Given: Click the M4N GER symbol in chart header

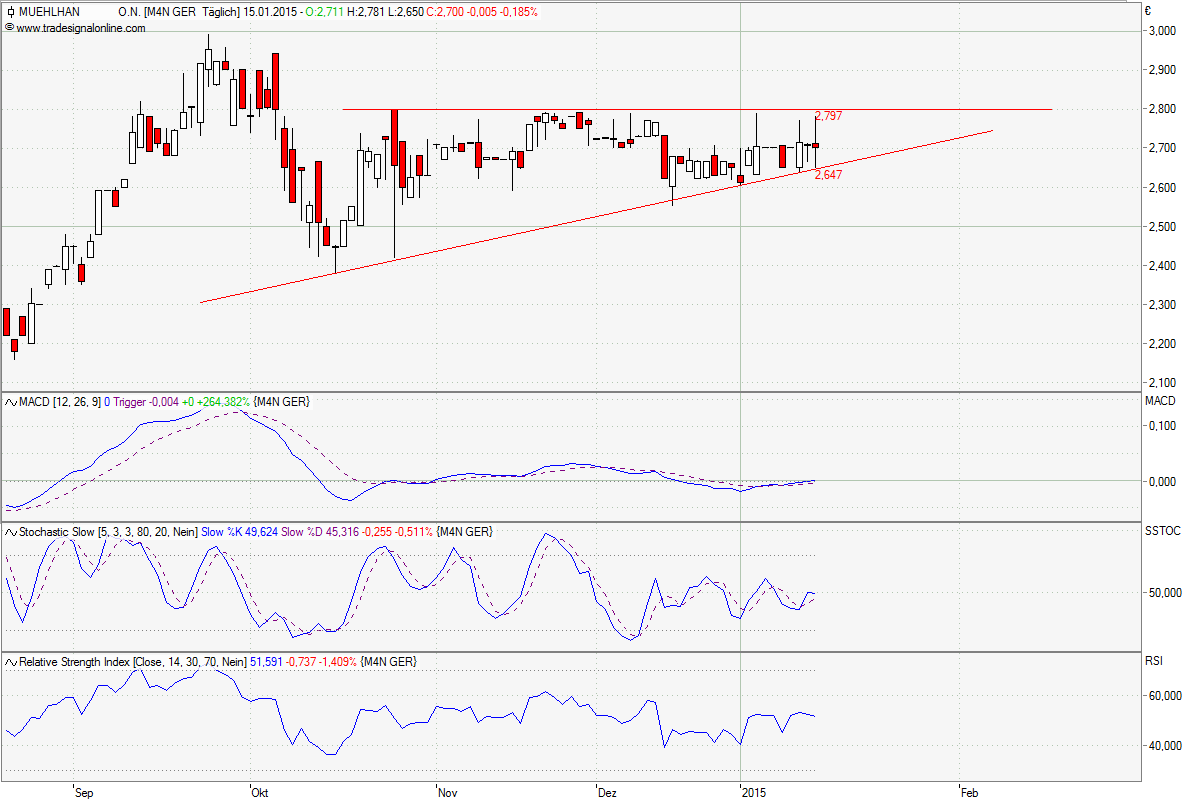Looking at the screenshot, I should [170, 12].
